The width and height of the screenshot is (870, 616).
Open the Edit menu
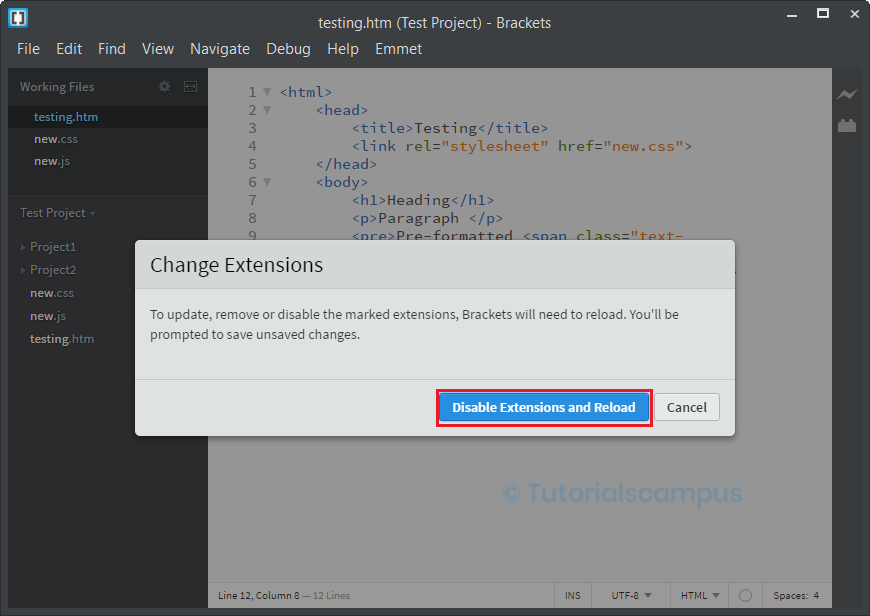pyautogui.click(x=69, y=49)
